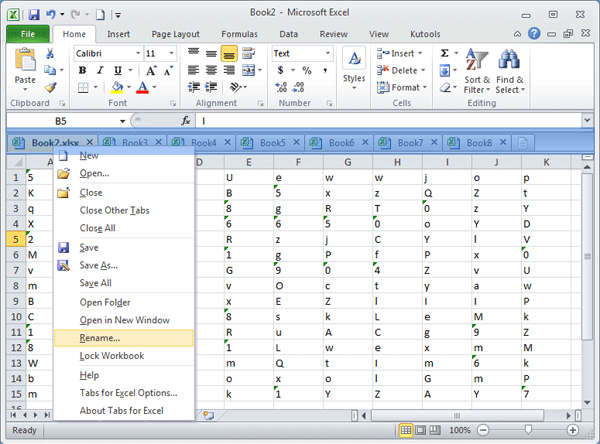
Task: Expand the font name Calibri dropdown
Action: 136,53
